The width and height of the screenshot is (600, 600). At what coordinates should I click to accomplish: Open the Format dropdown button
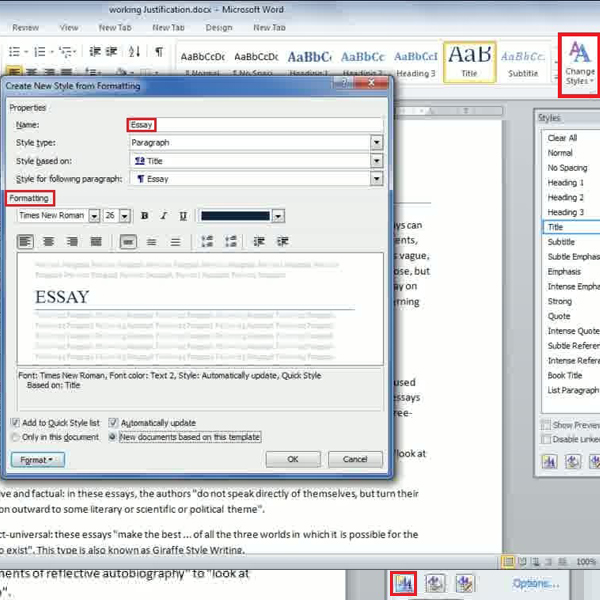pos(38,460)
